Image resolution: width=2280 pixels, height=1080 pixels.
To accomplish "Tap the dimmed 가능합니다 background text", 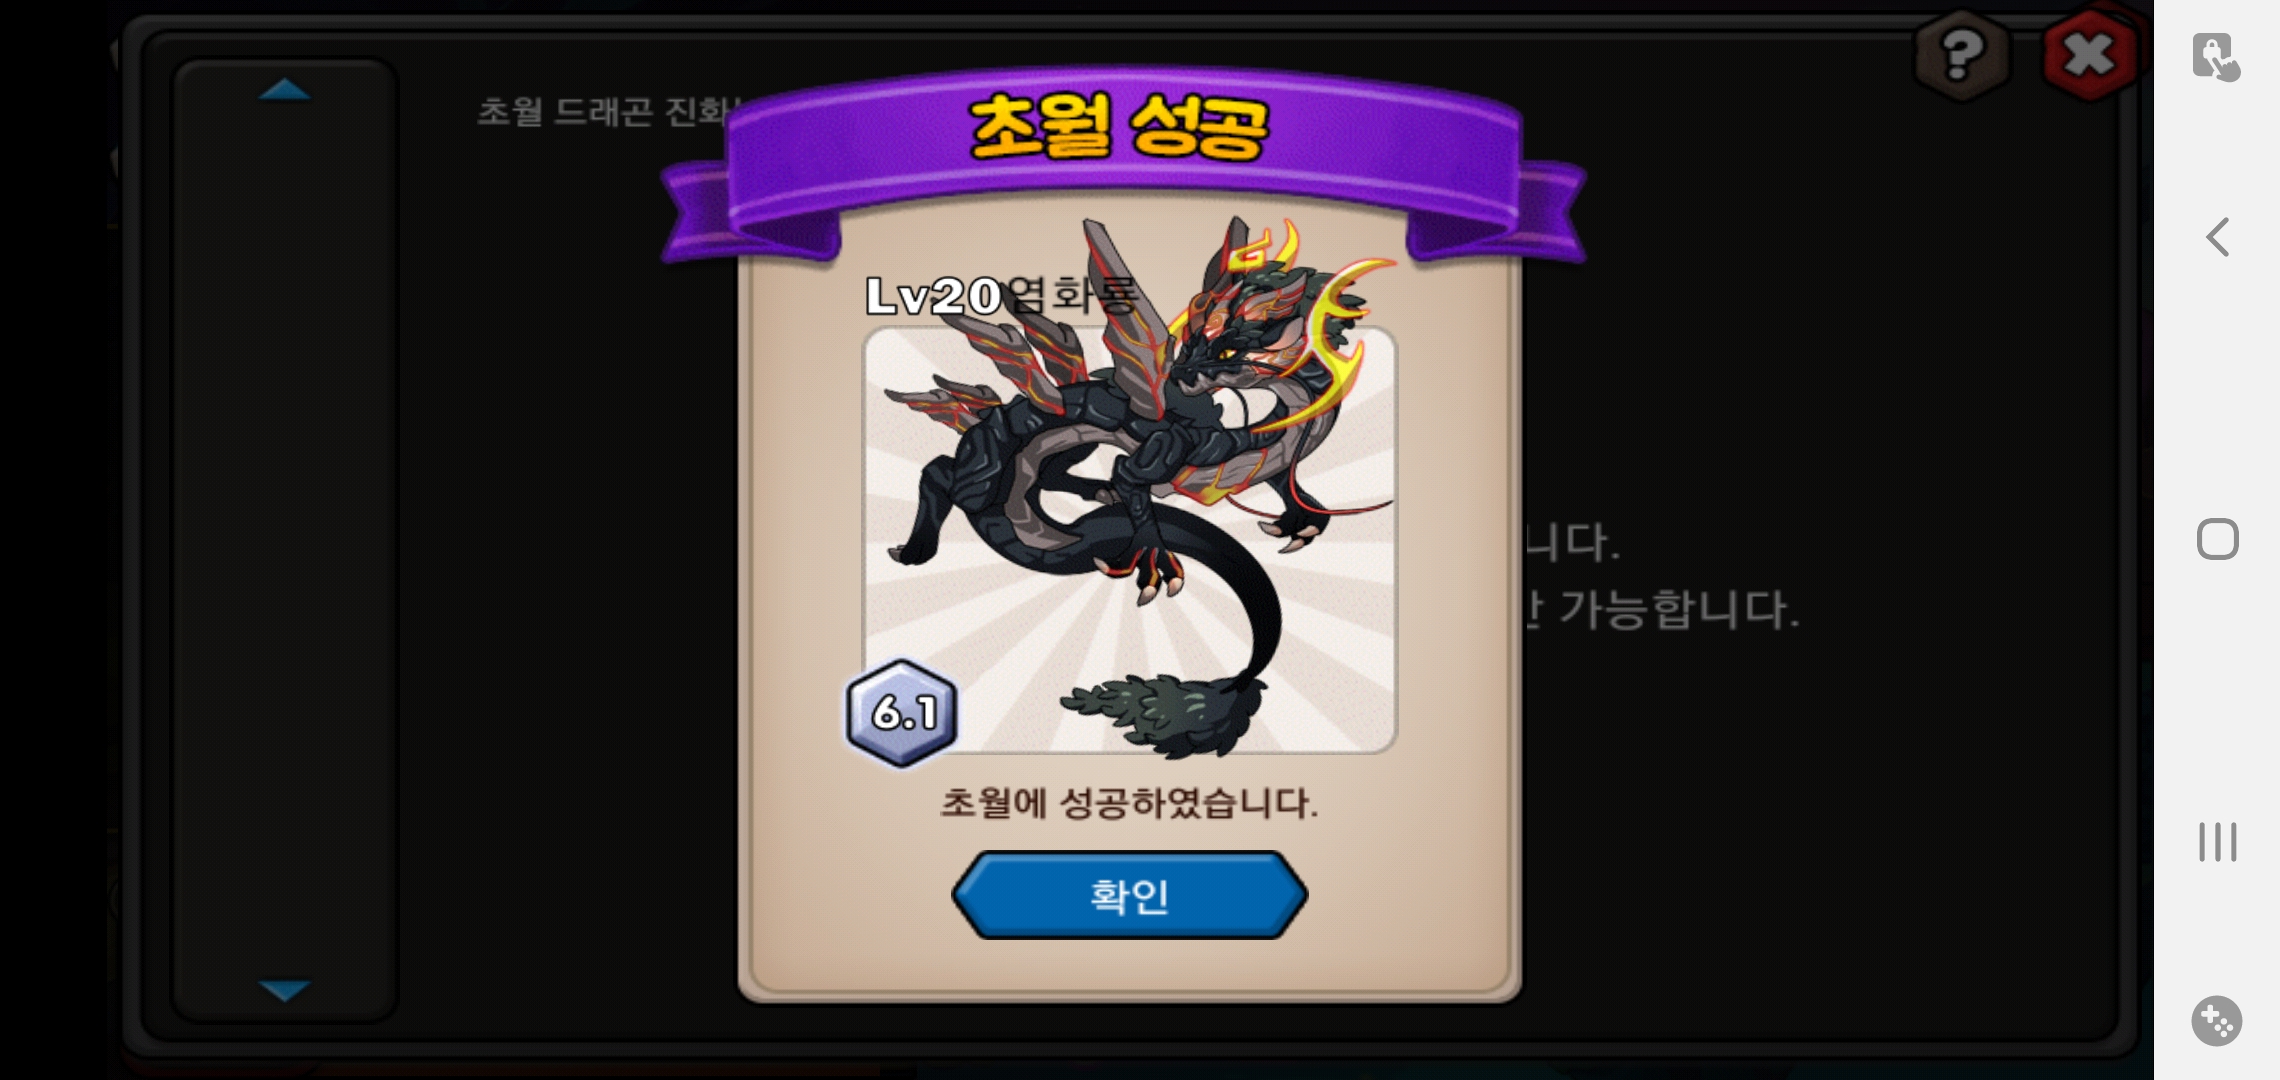I will click(x=1679, y=609).
